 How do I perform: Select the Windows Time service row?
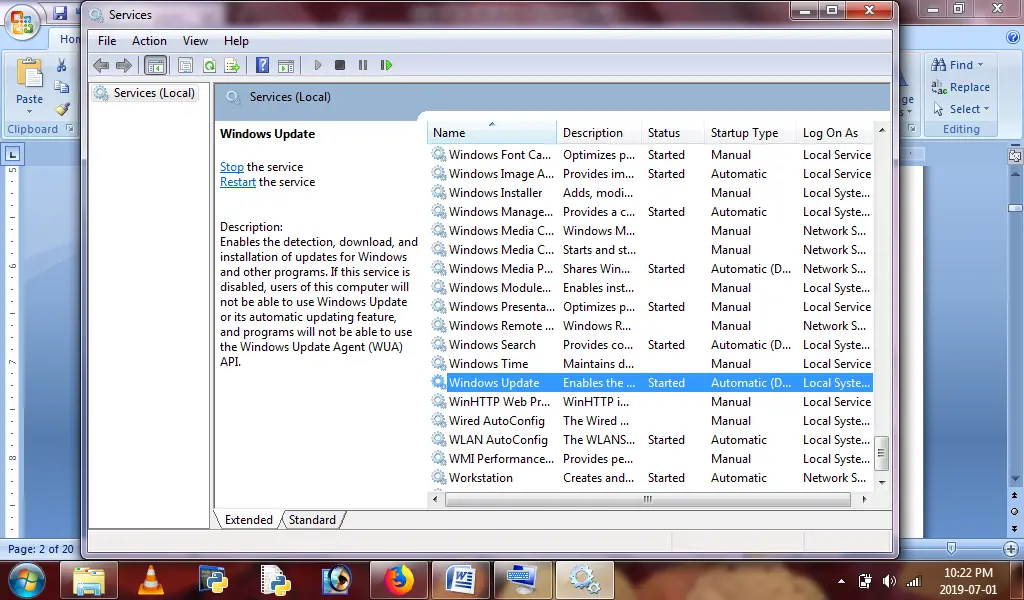pyautogui.click(x=651, y=364)
